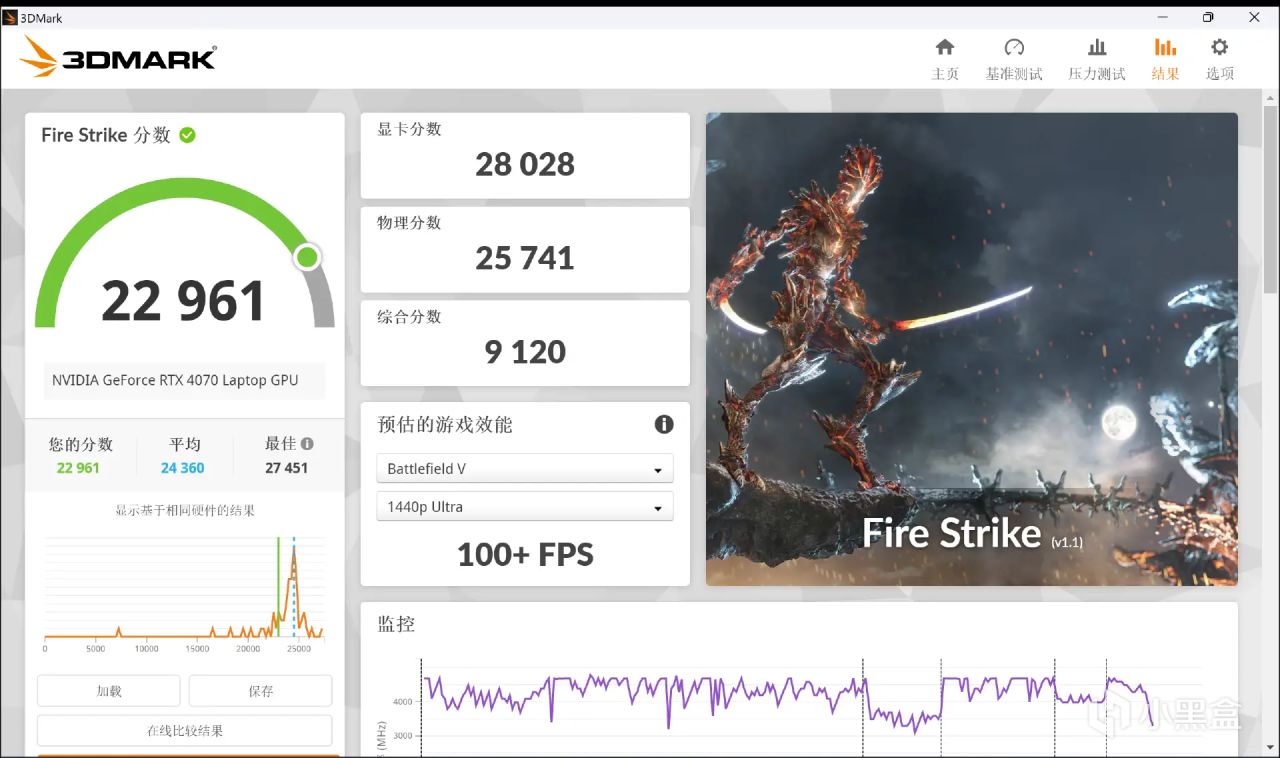Click the 综合分数 value 9 120
1280x758 pixels.
click(525, 352)
